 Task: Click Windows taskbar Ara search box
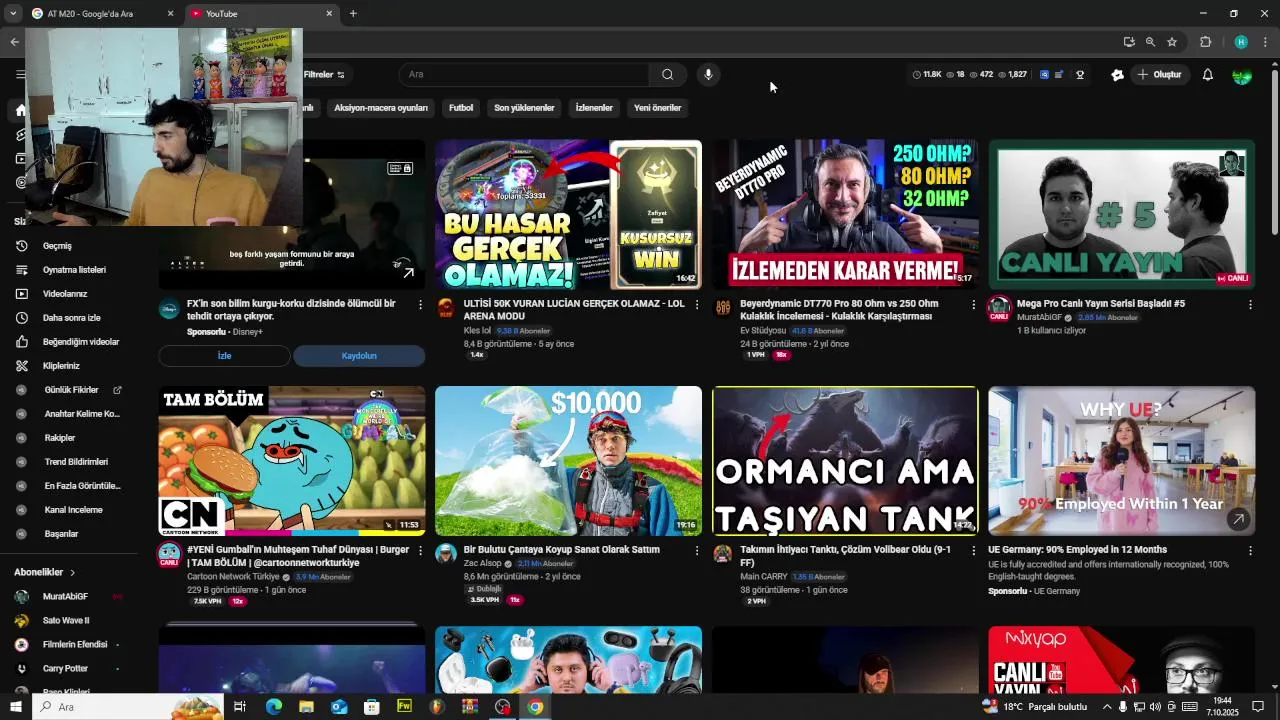tap(127, 707)
